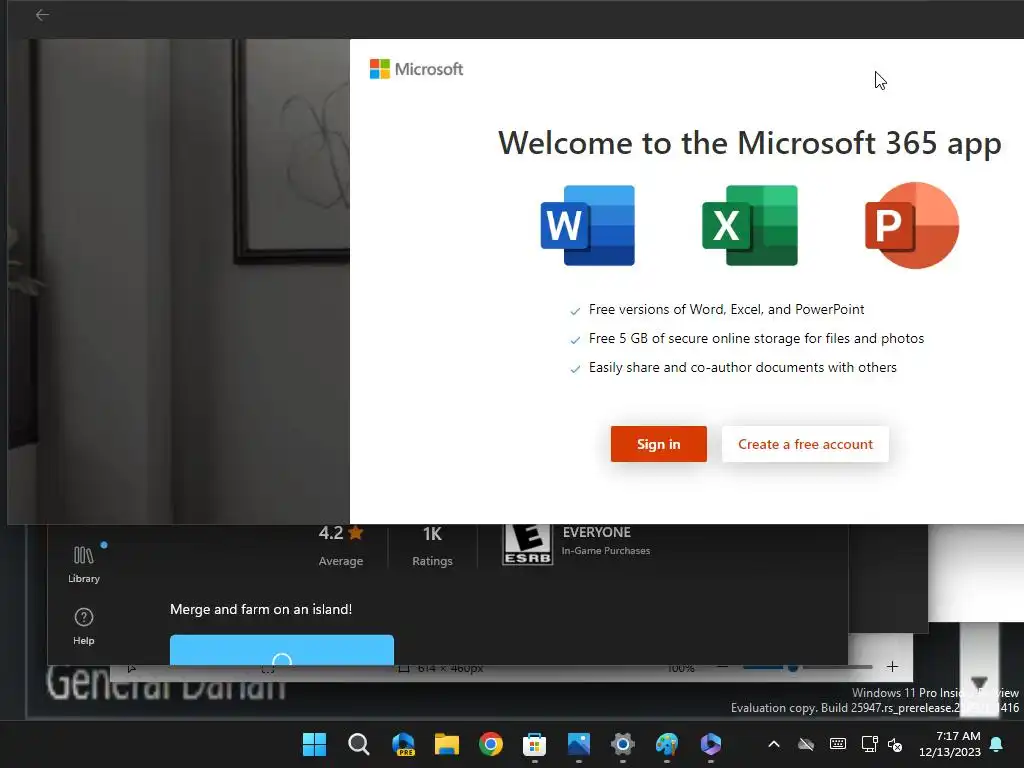Open notifications with the bell icon
Viewport: 1024px width, 768px height.
[997, 744]
